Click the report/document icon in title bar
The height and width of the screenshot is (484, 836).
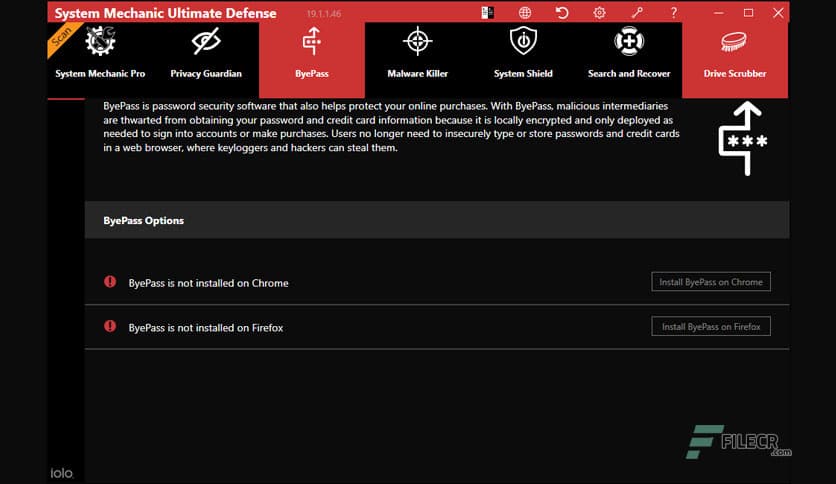point(487,12)
